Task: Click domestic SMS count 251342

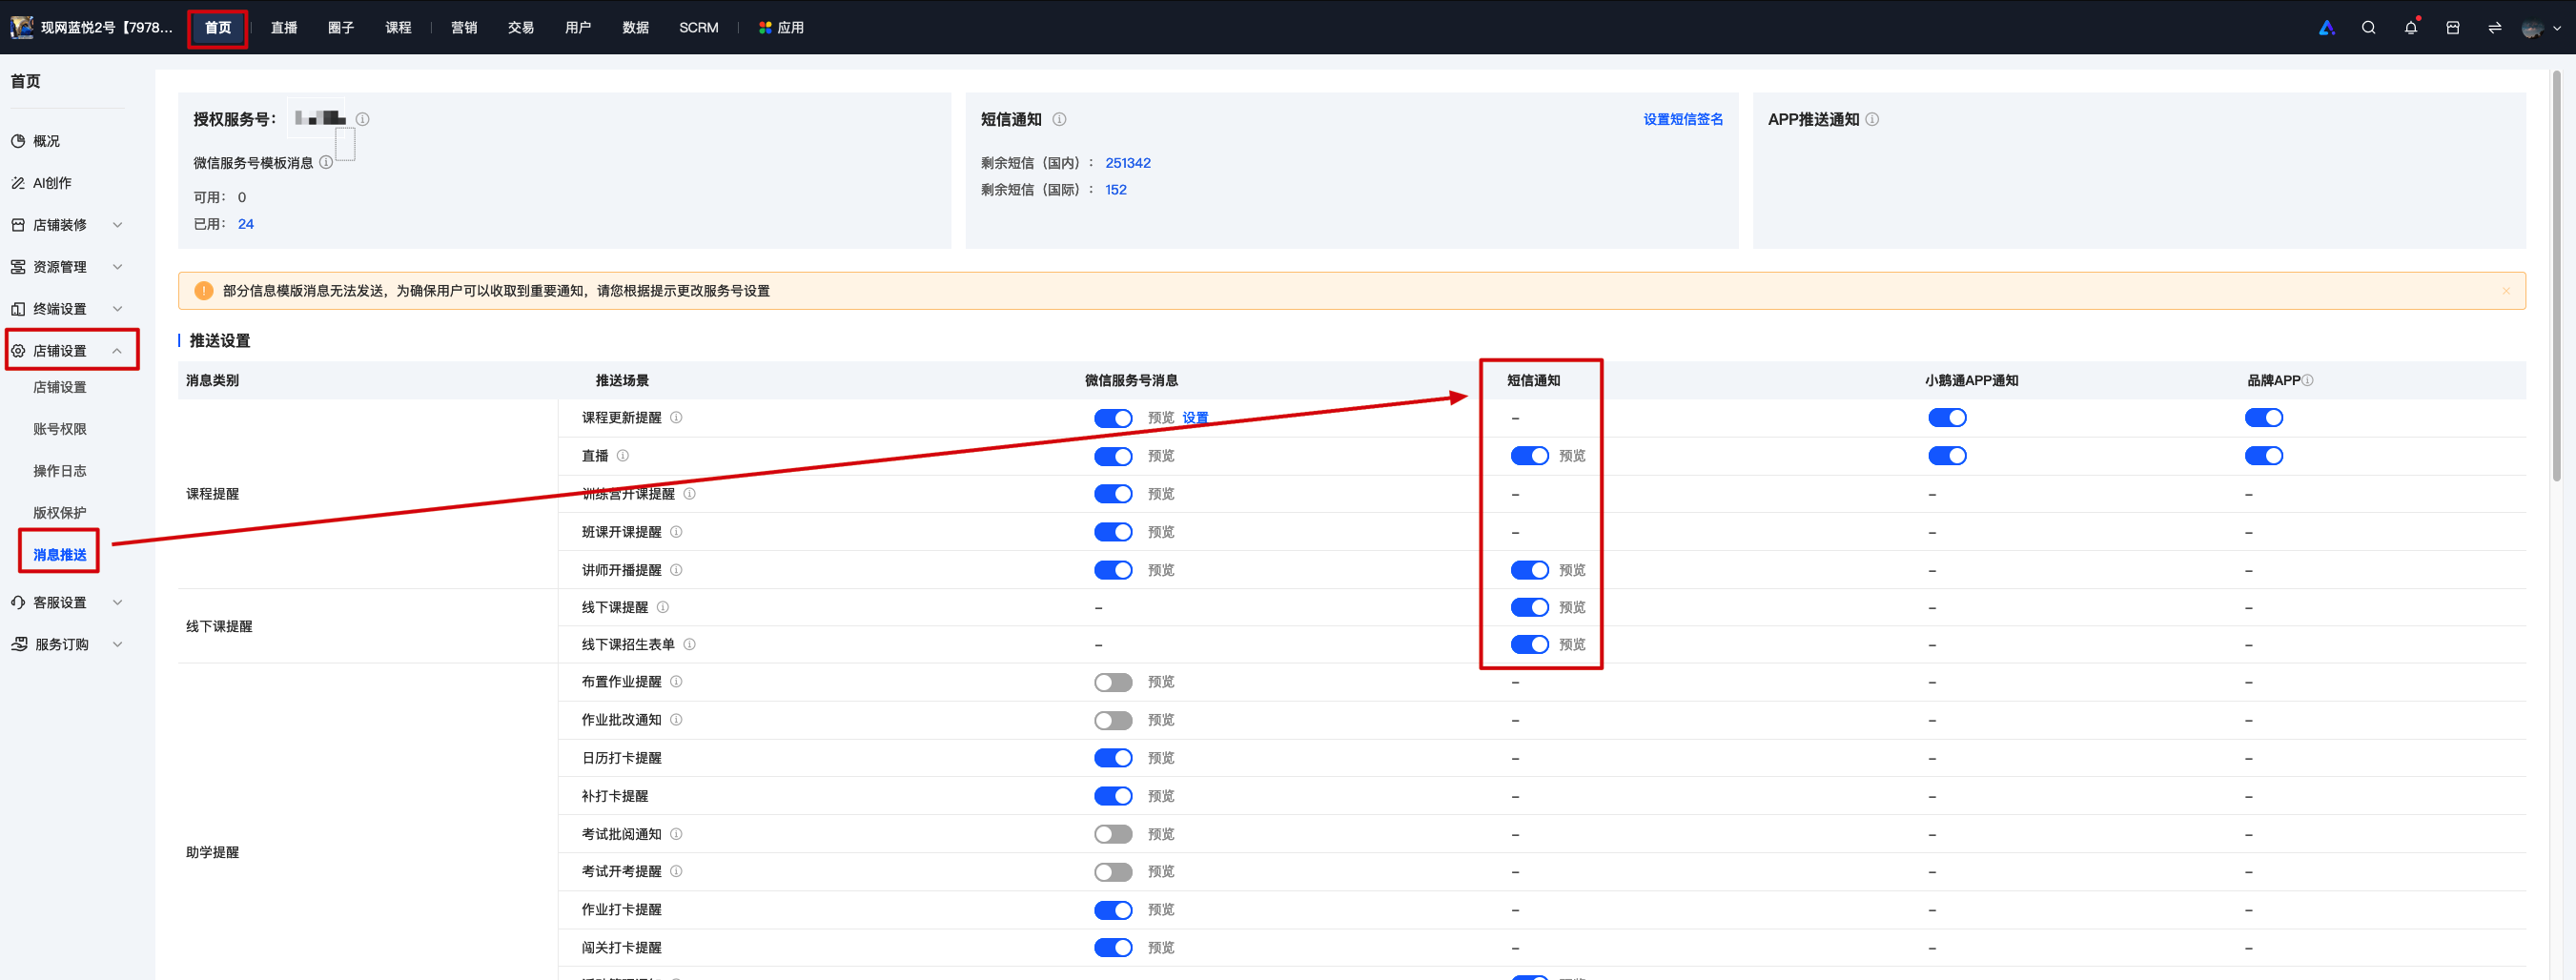Action: tap(1127, 163)
